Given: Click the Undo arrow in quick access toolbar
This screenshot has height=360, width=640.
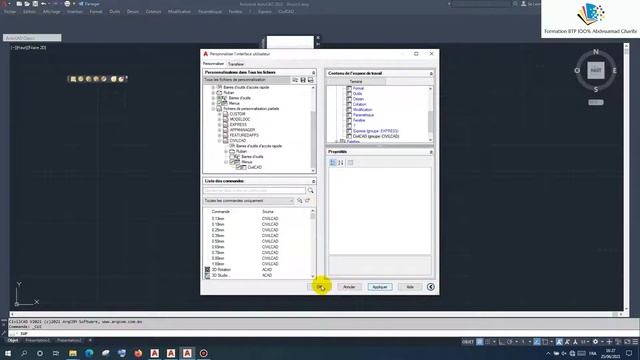Looking at the screenshot, I should pos(43,4).
